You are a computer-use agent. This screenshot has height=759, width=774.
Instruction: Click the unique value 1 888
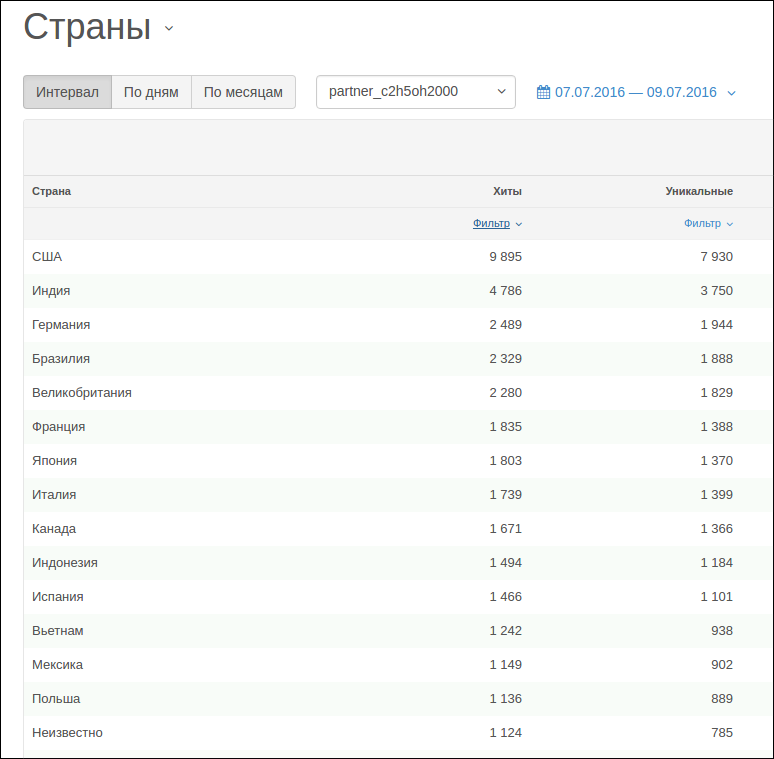tap(716, 359)
